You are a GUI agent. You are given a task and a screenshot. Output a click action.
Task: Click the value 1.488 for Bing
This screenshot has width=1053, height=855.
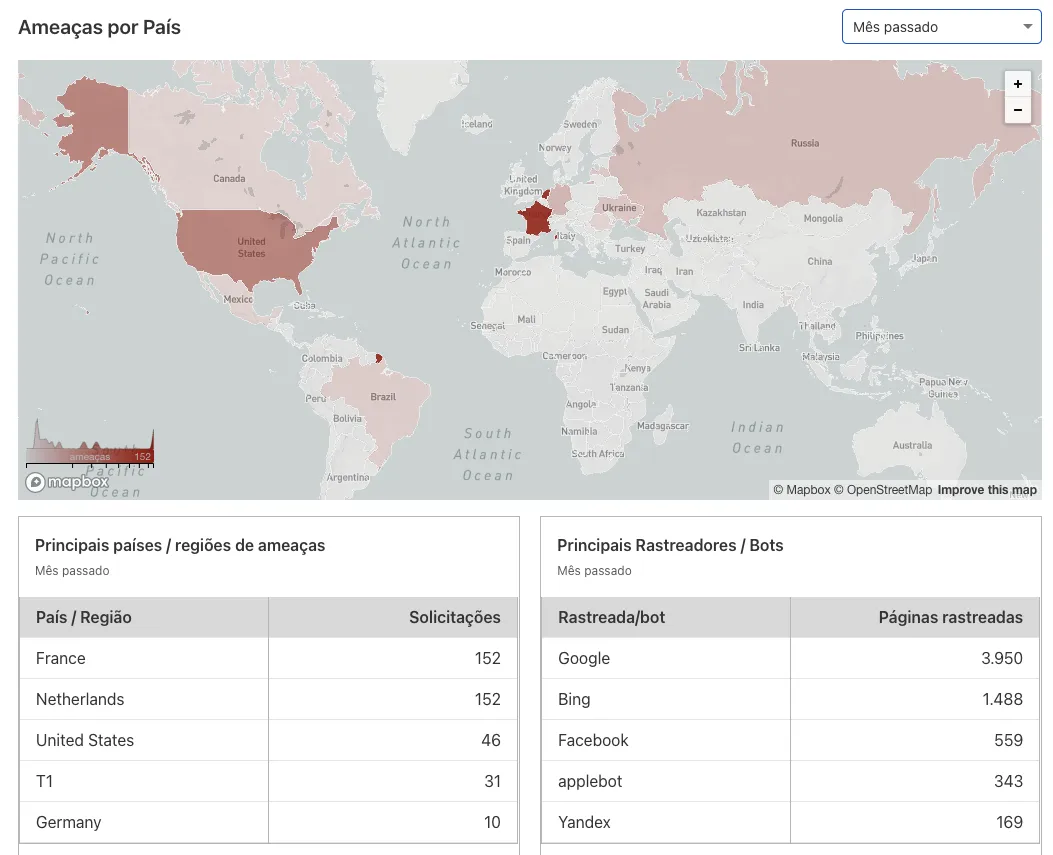tap(1003, 699)
